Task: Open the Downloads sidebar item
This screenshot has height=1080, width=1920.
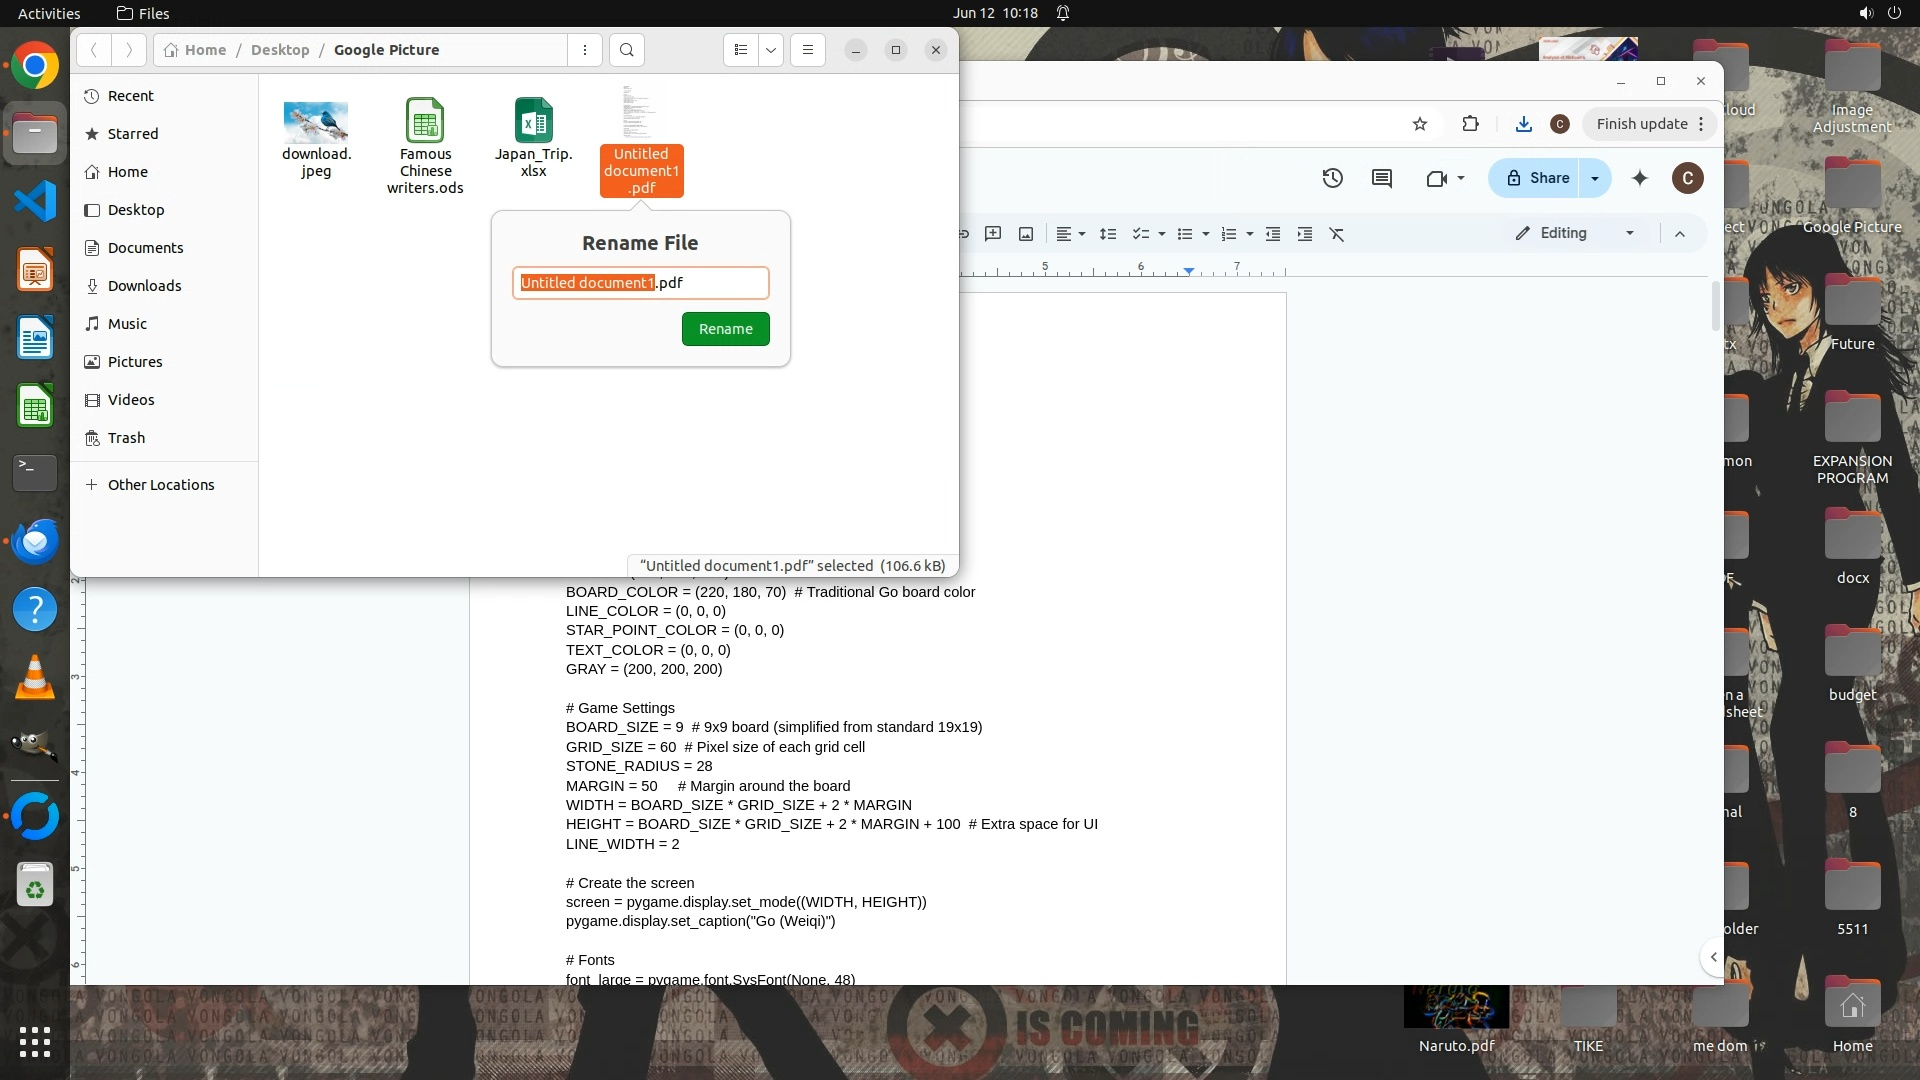Action: [144, 286]
